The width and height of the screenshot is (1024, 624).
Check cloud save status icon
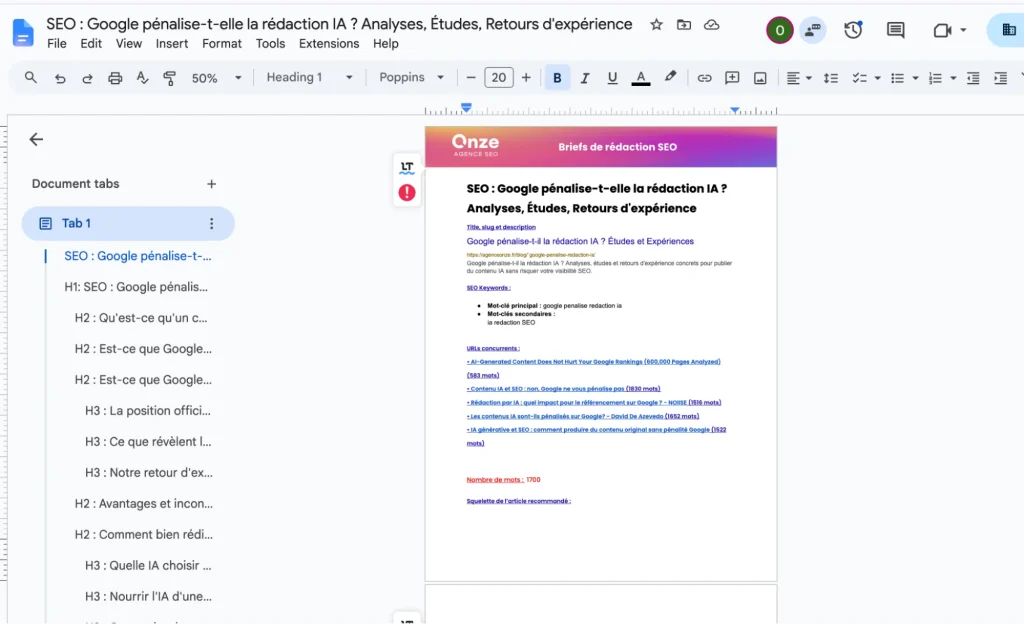coord(711,25)
